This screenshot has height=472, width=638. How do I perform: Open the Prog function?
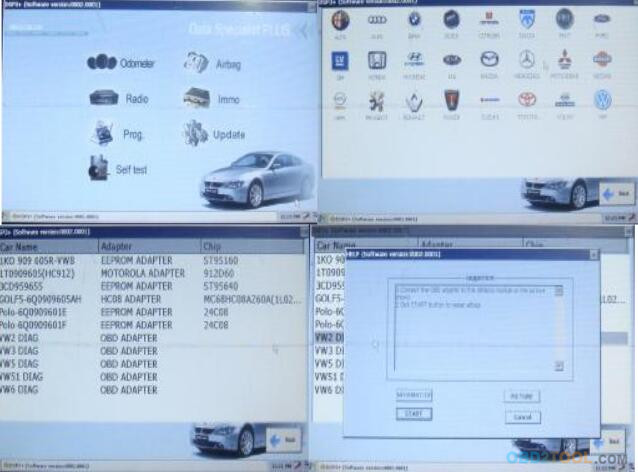point(118,133)
